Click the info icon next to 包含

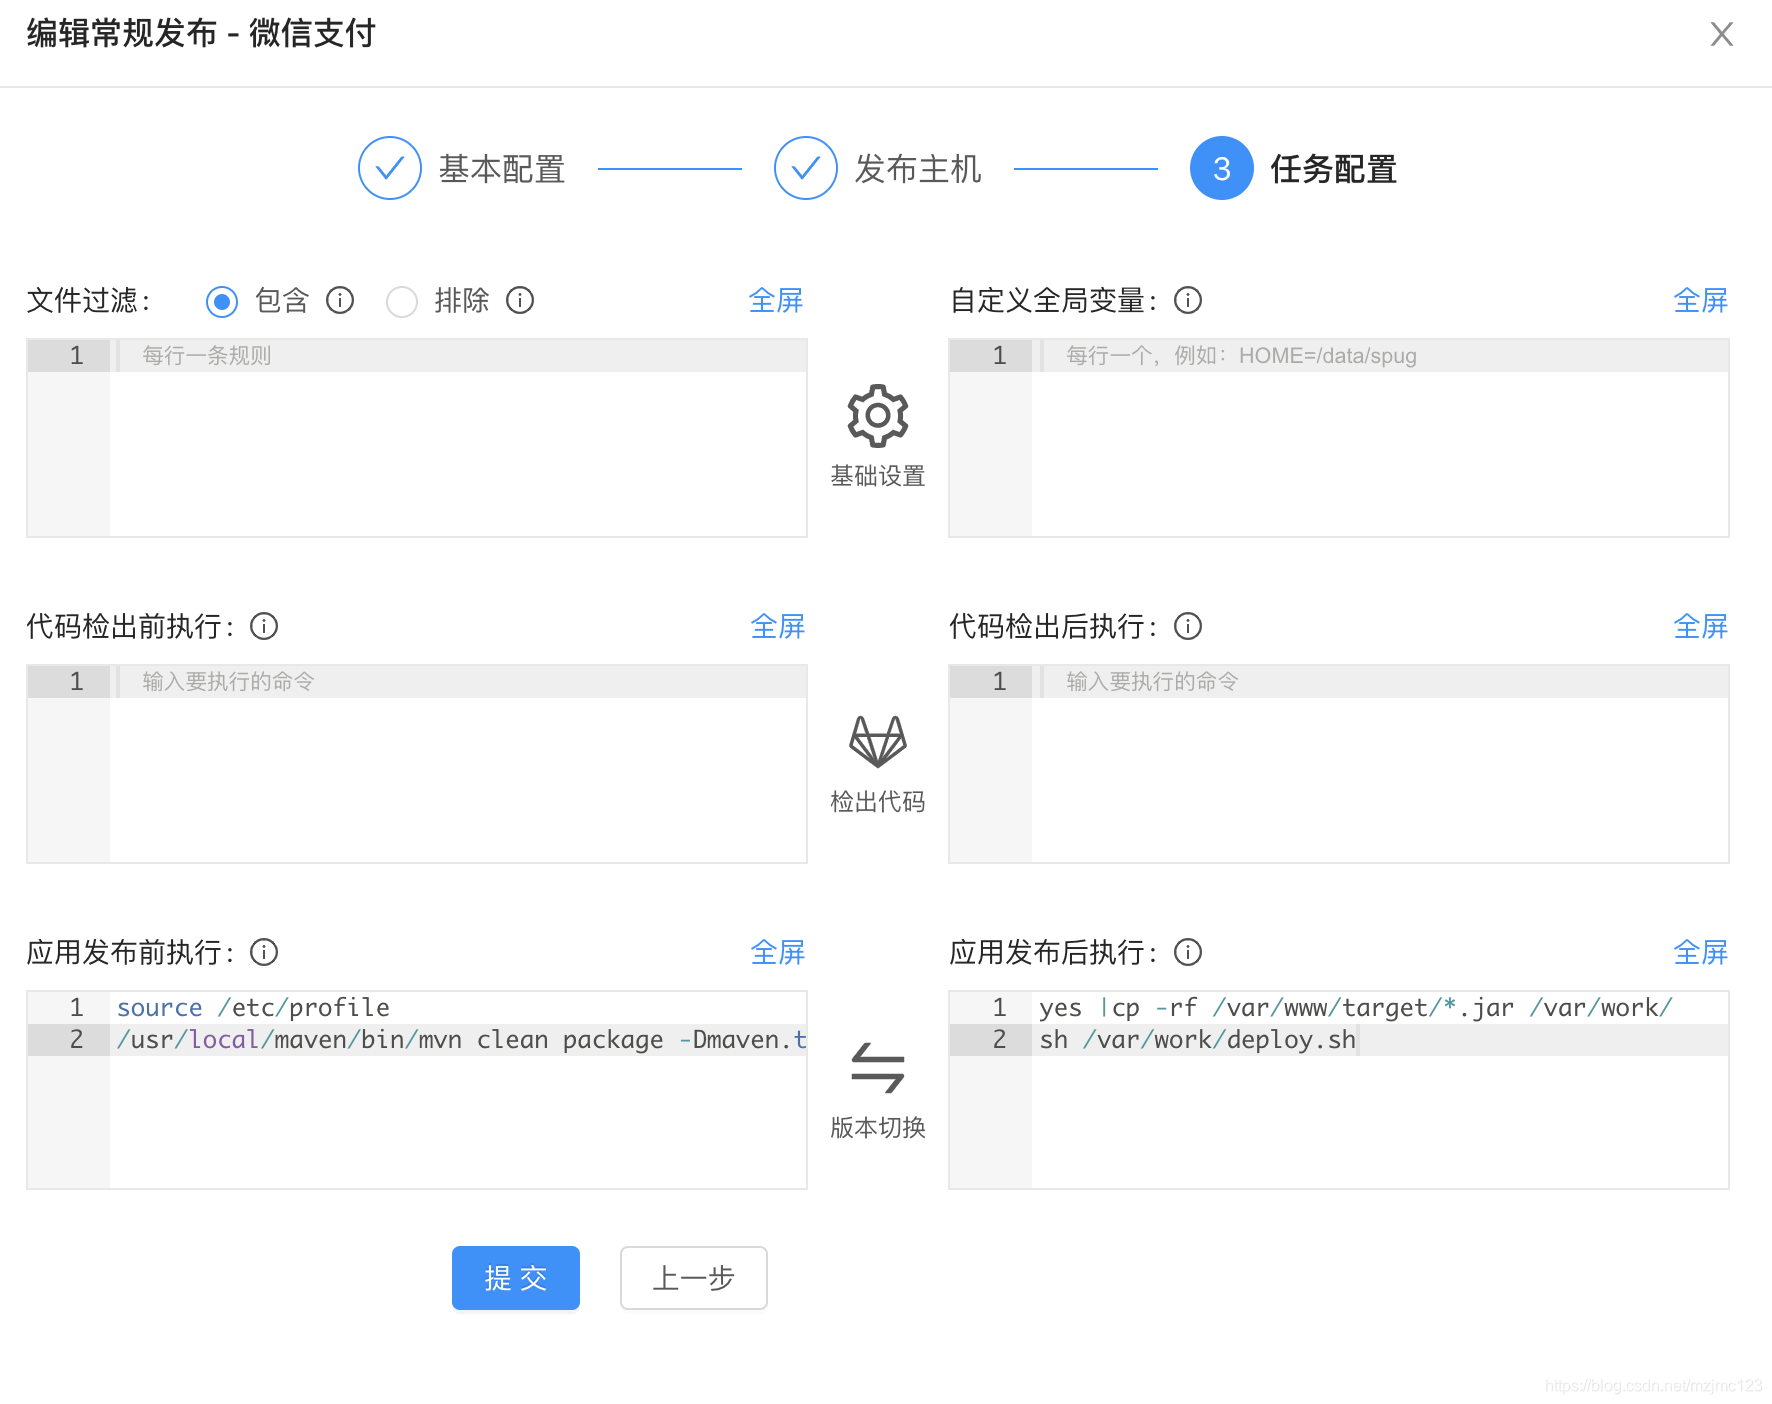(340, 300)
